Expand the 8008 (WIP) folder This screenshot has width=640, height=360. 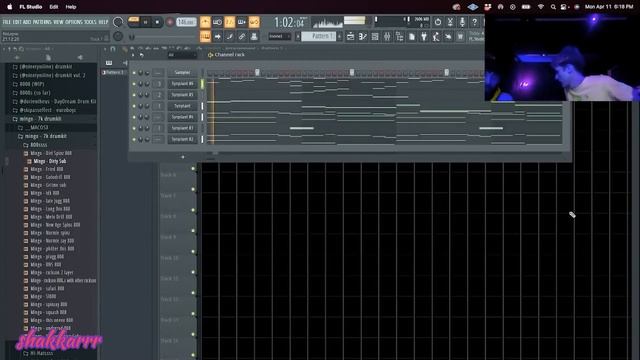28,84
